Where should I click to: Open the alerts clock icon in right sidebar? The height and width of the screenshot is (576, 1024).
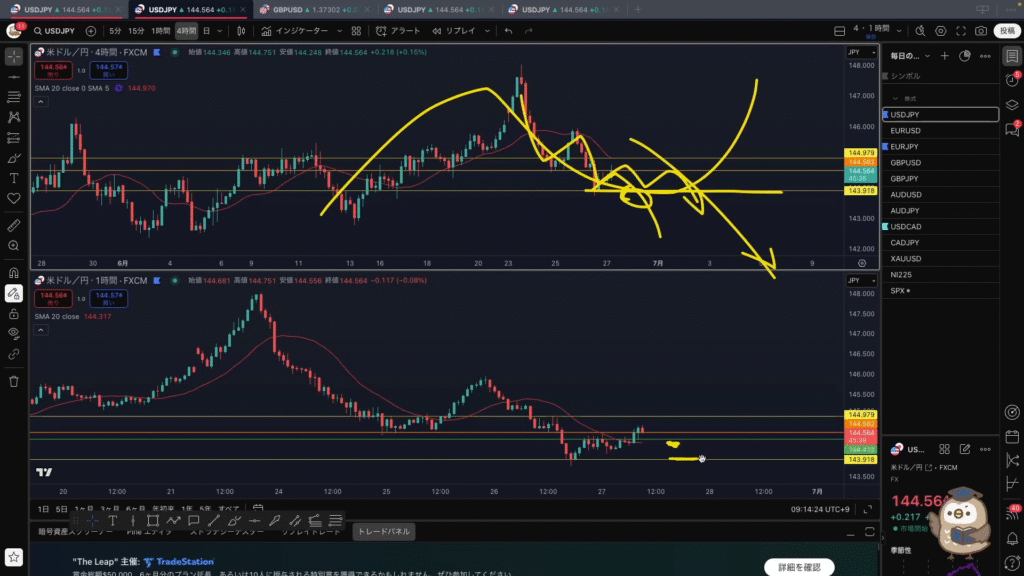coord(1012,80)
